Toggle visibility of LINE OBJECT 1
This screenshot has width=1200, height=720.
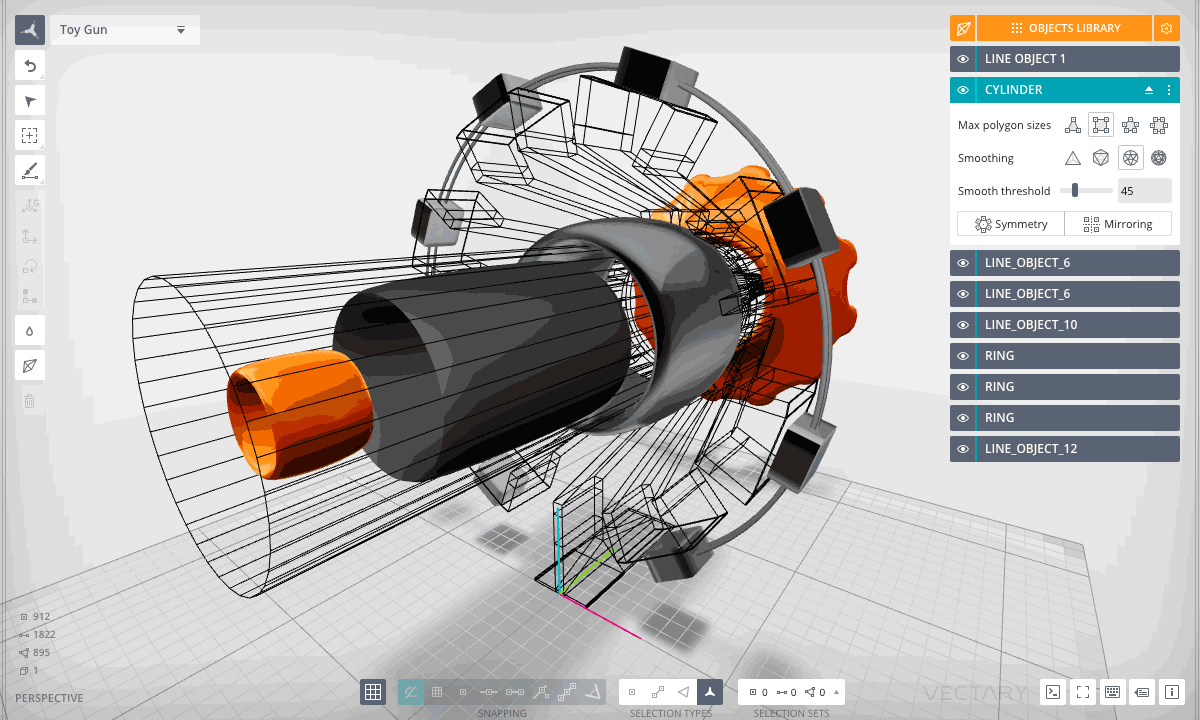[x=962, y=59]
